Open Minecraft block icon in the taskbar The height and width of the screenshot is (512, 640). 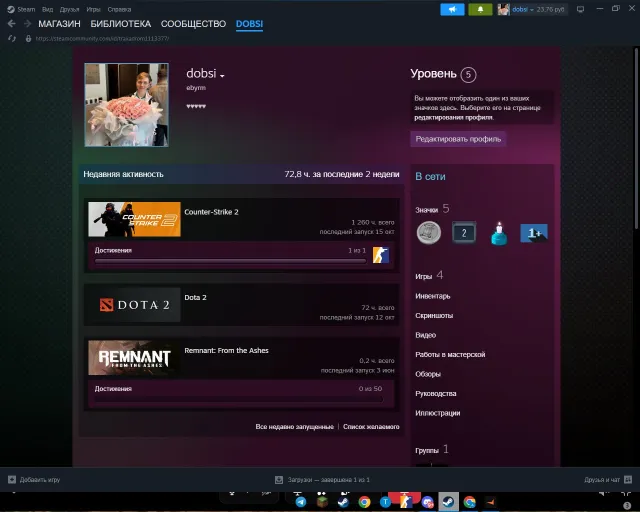tap(322, 502)
